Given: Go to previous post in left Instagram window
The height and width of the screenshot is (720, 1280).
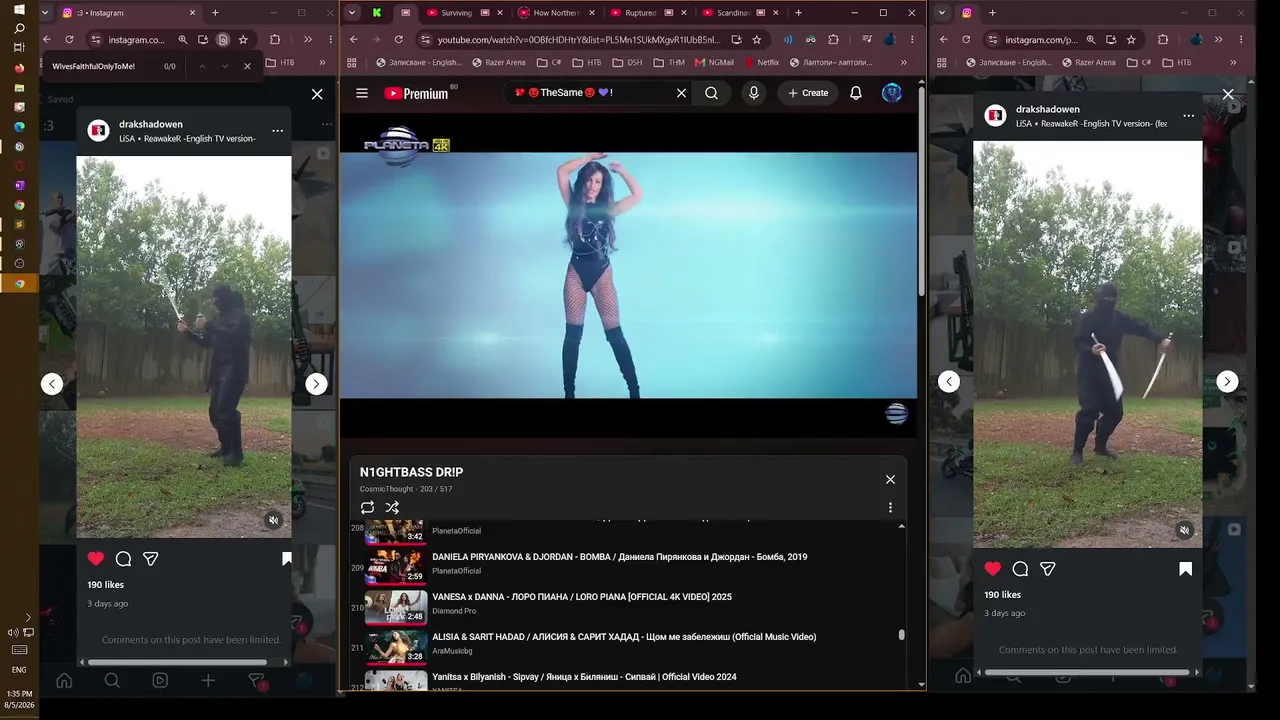Looking at the screenshot, I should [x=52, y=384].
